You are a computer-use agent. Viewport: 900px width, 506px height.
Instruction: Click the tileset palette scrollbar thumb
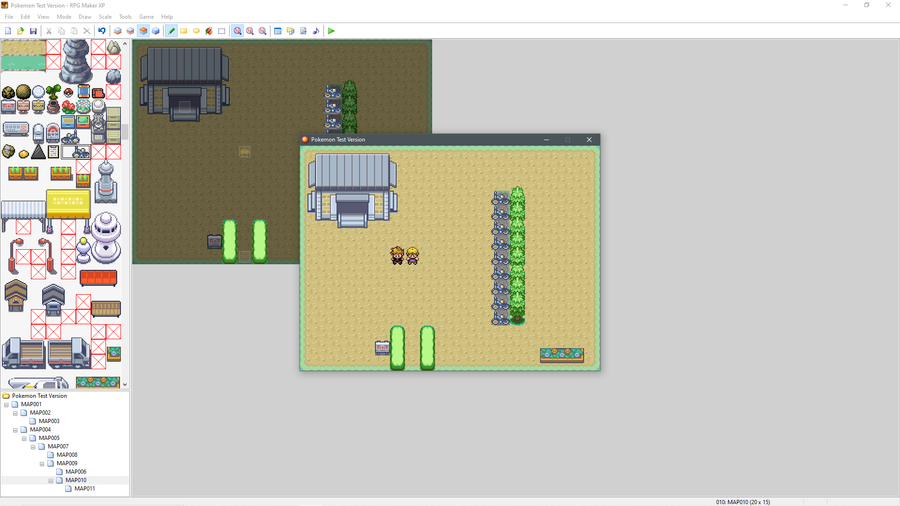tap(125, 132)
